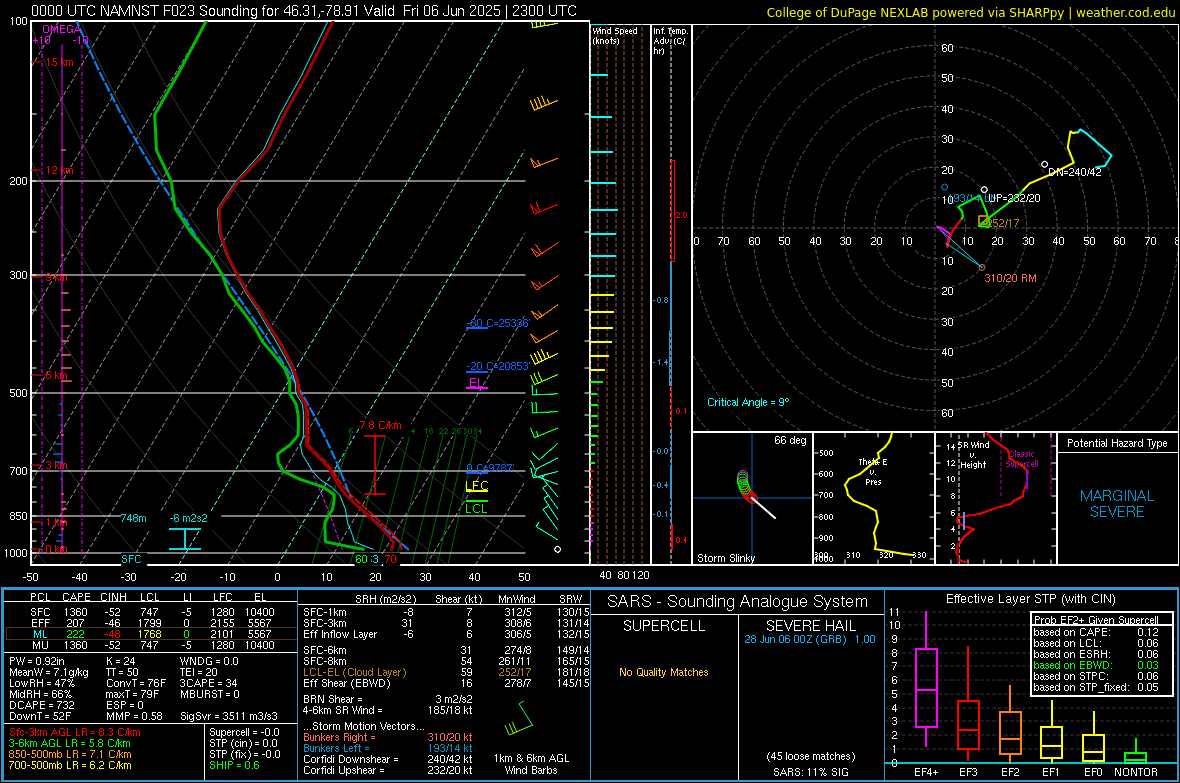Click the Corfidi Downshear vector line
The width and height of the screenshot is (1180, 783).
(388, 760)
